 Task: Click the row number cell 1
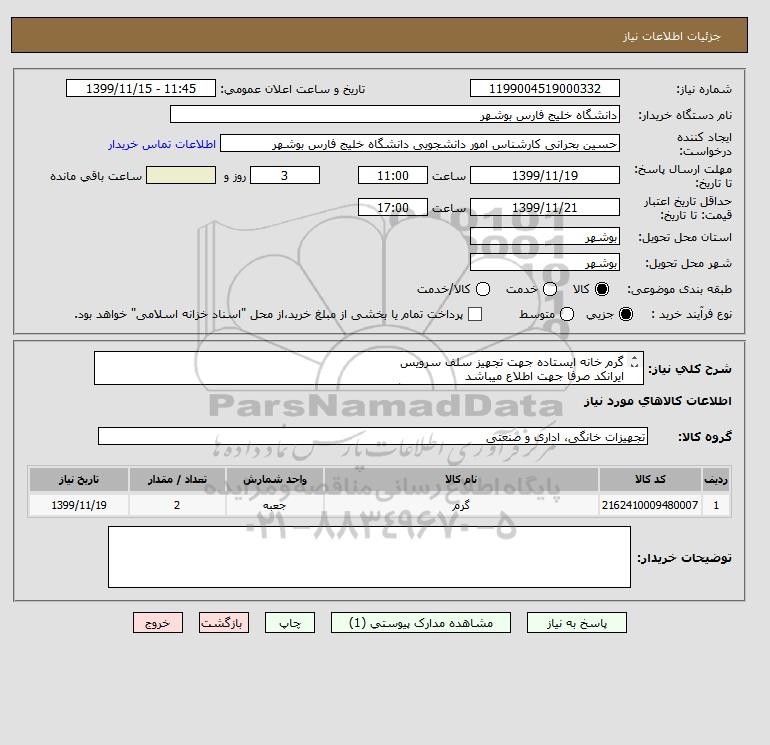pyautogui.click(x=716, y=505)
